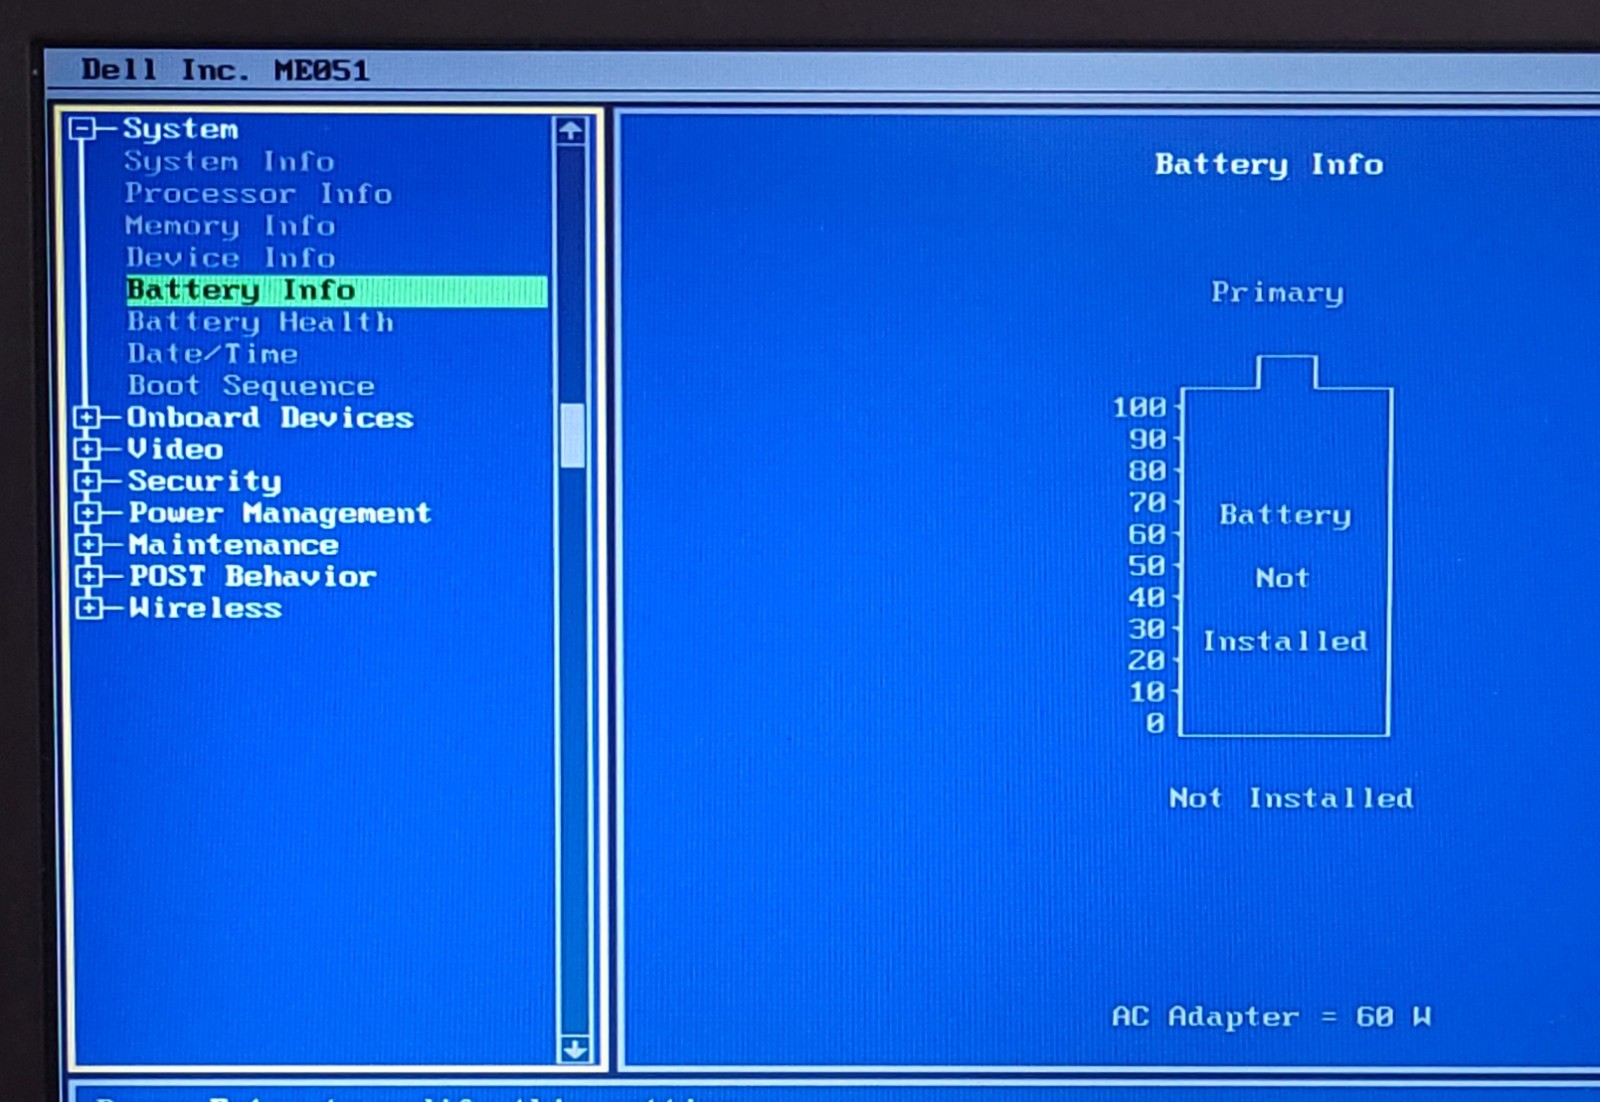Open System Info entry

tap(229, 161)
